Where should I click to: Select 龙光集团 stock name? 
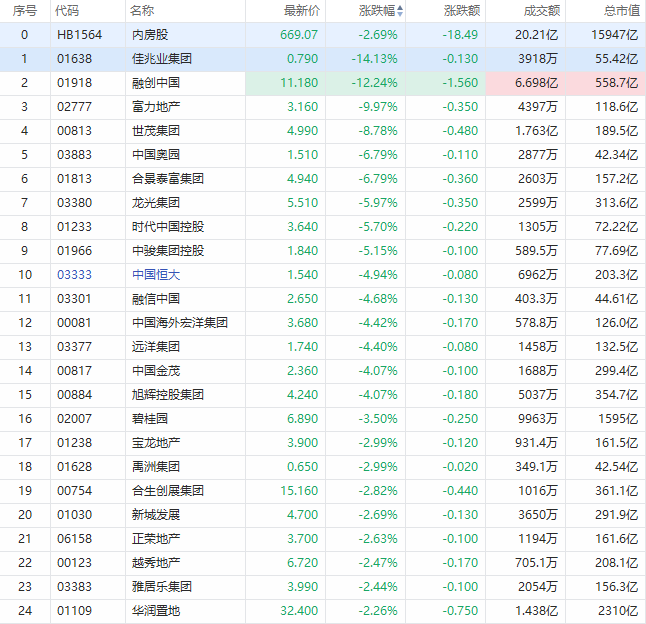click(x=156, y=203)
